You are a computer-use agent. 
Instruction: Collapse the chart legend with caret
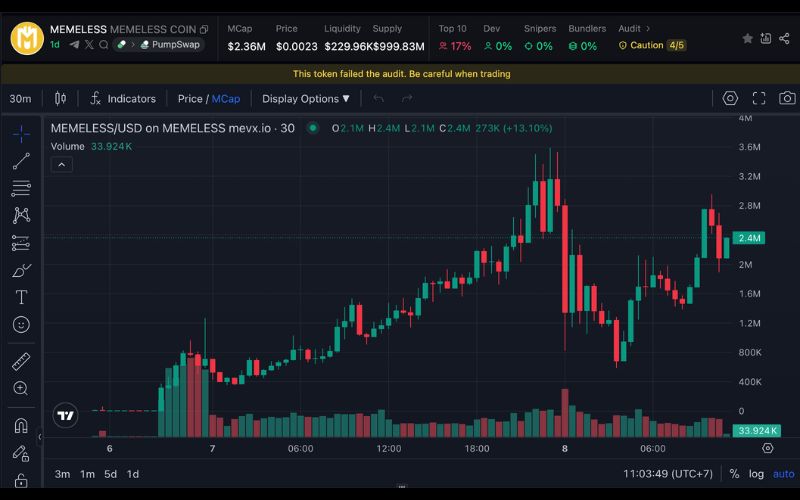pos(62,165)
